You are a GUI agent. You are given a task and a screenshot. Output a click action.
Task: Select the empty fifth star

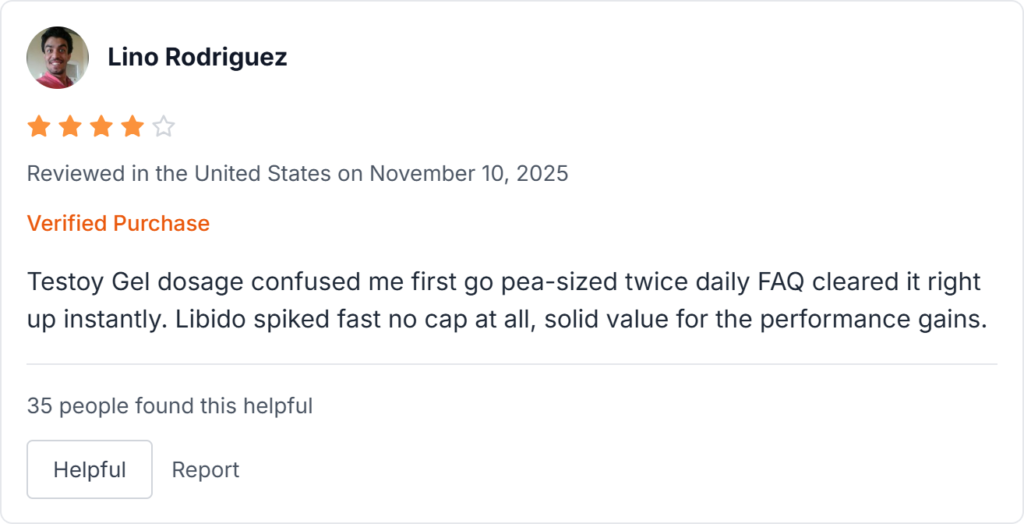click(164, 127)
